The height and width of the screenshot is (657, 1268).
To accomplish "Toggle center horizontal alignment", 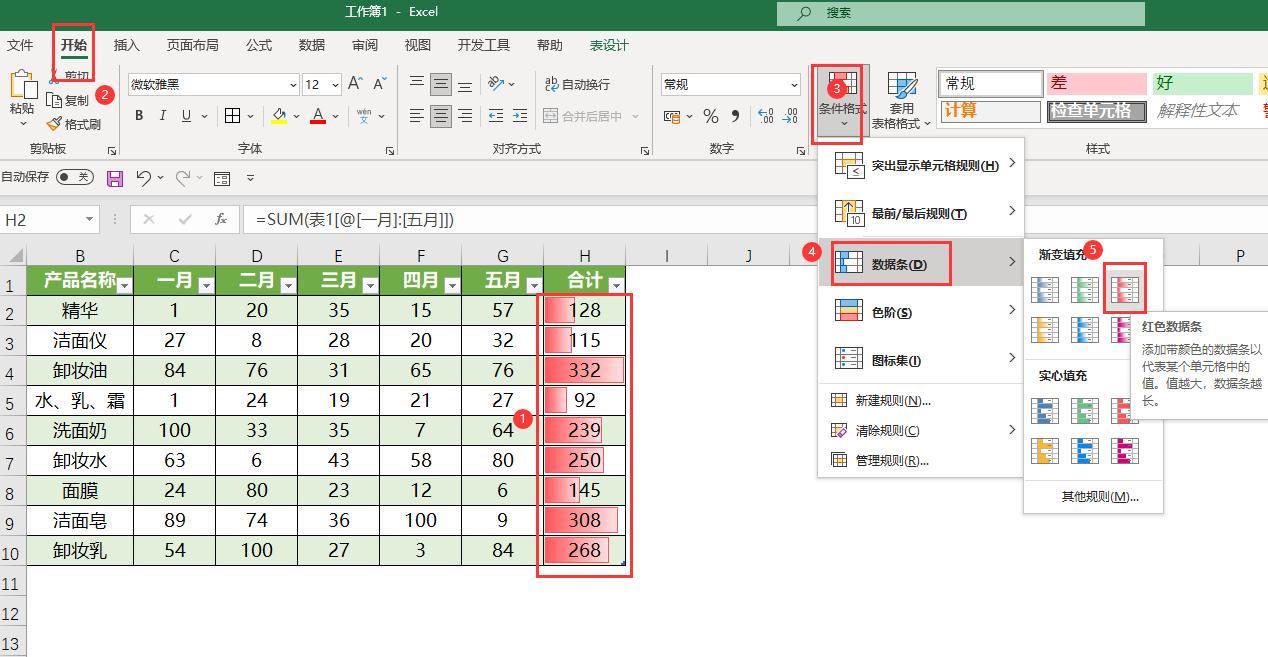I will pyautogui.click(x=441, y=116).
